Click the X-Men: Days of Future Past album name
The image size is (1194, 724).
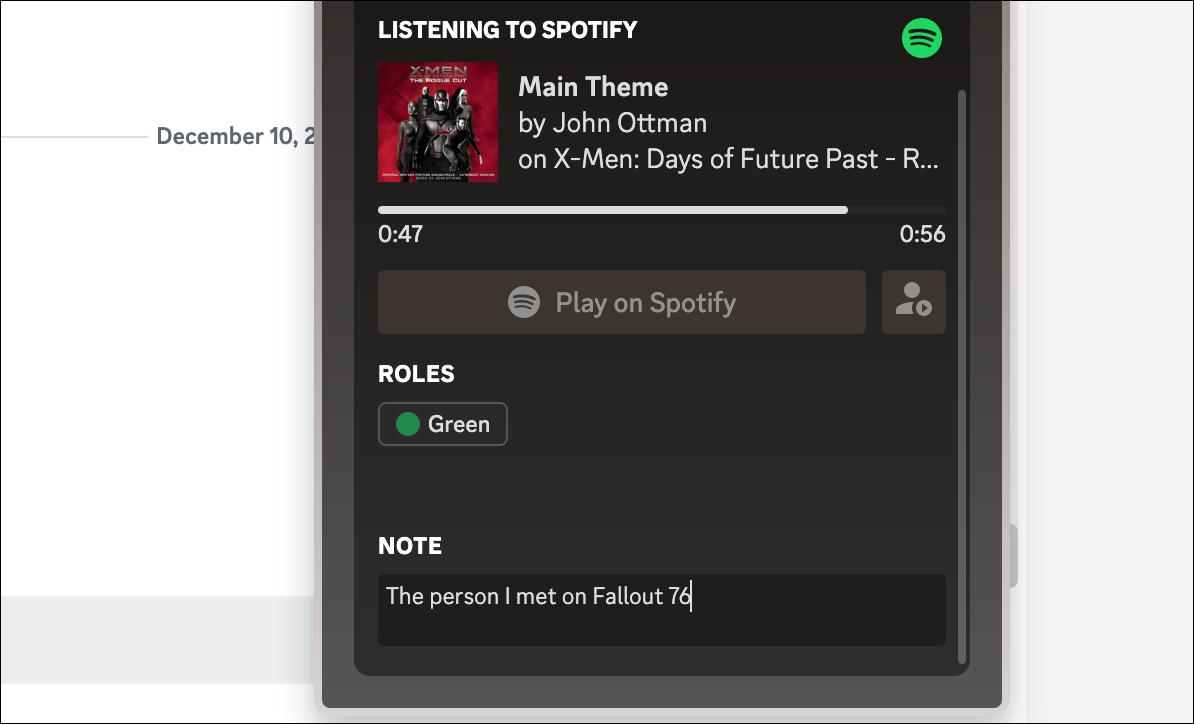745,158
